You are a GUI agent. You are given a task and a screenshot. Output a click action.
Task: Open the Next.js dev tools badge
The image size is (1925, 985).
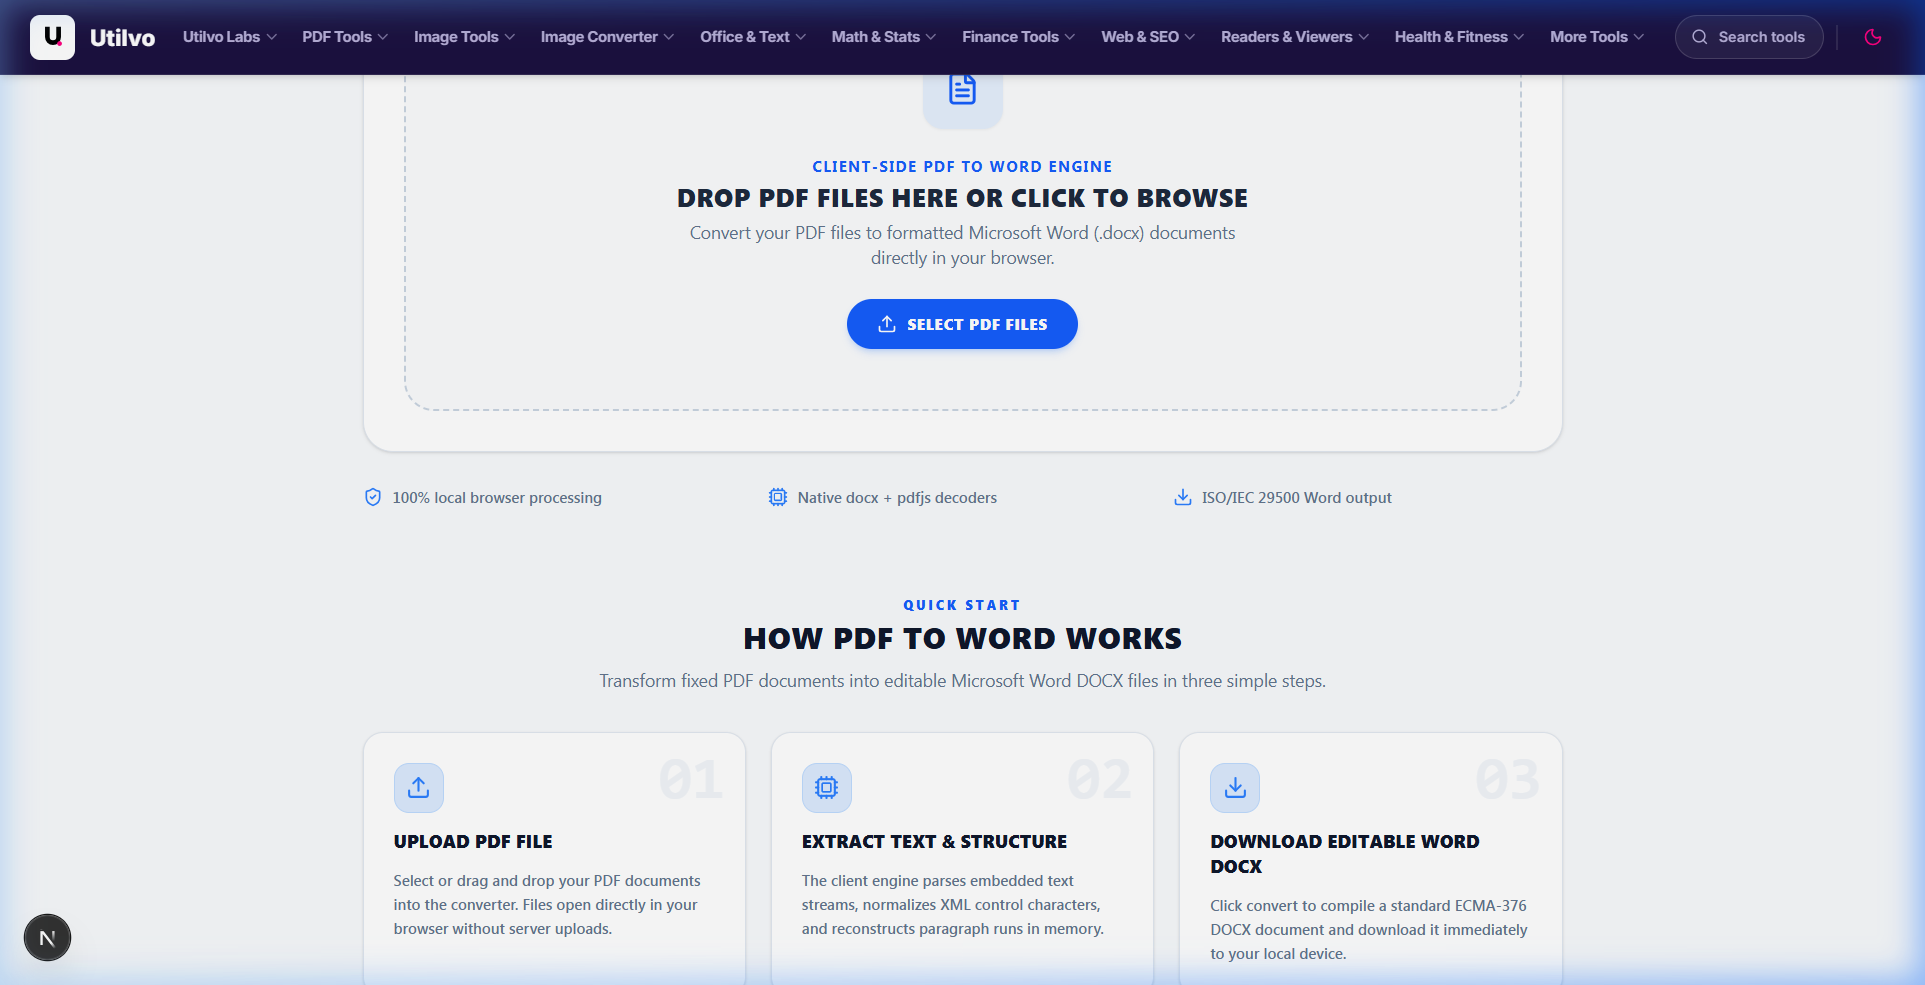47,938
